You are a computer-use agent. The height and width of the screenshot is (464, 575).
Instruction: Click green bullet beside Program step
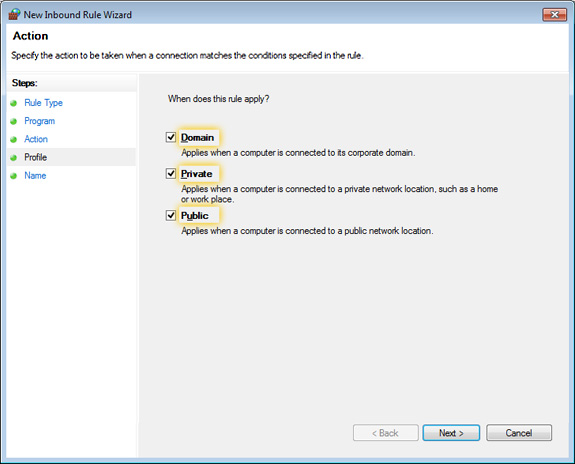14,121
